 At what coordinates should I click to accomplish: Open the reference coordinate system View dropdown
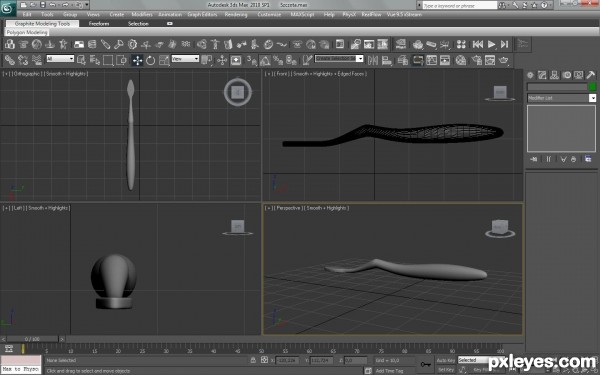tap(185, 59)
